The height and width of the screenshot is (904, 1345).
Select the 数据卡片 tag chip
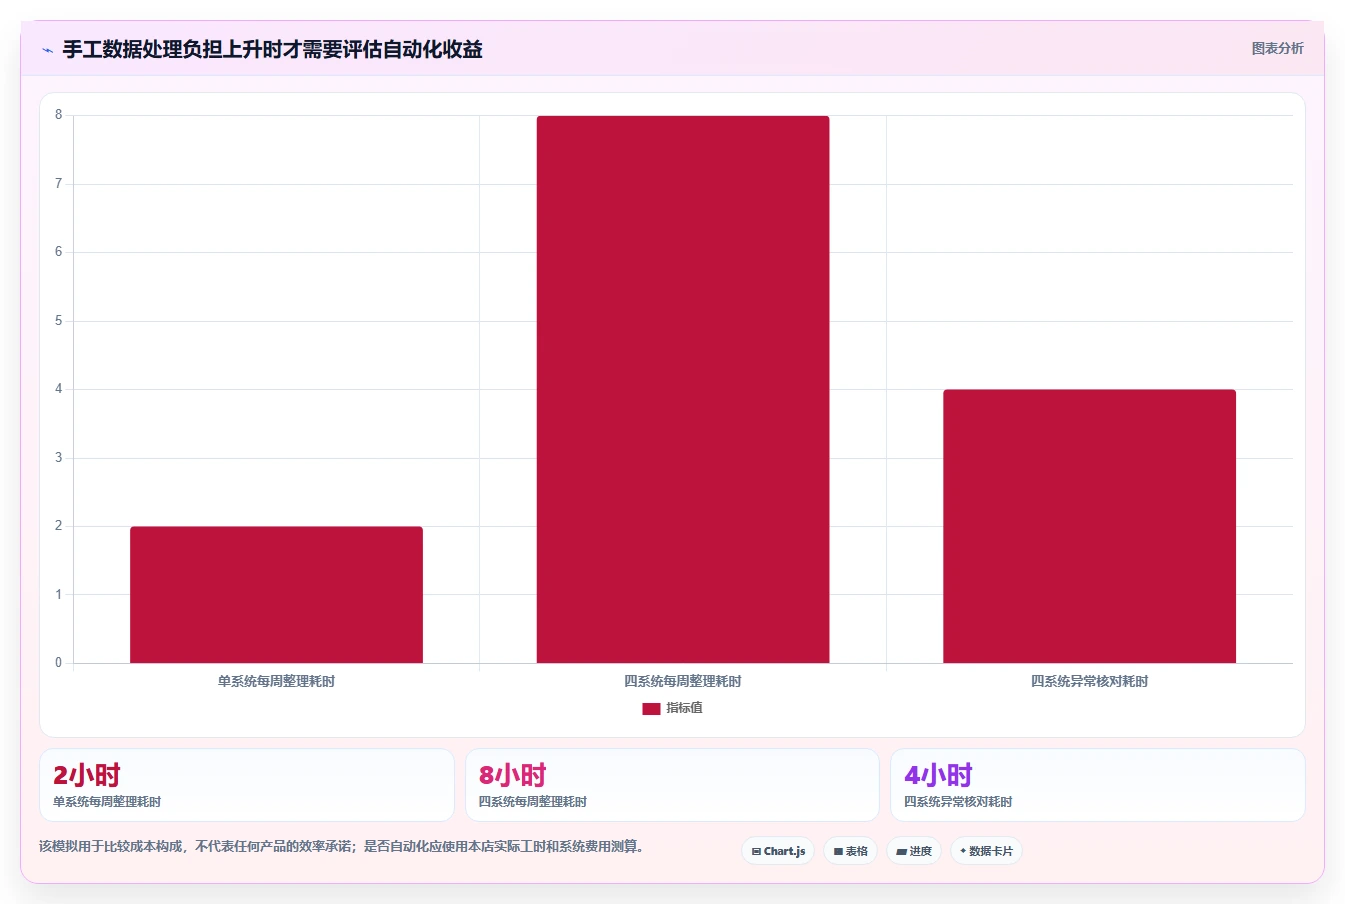pyautogui.click(x=986, y=851)
